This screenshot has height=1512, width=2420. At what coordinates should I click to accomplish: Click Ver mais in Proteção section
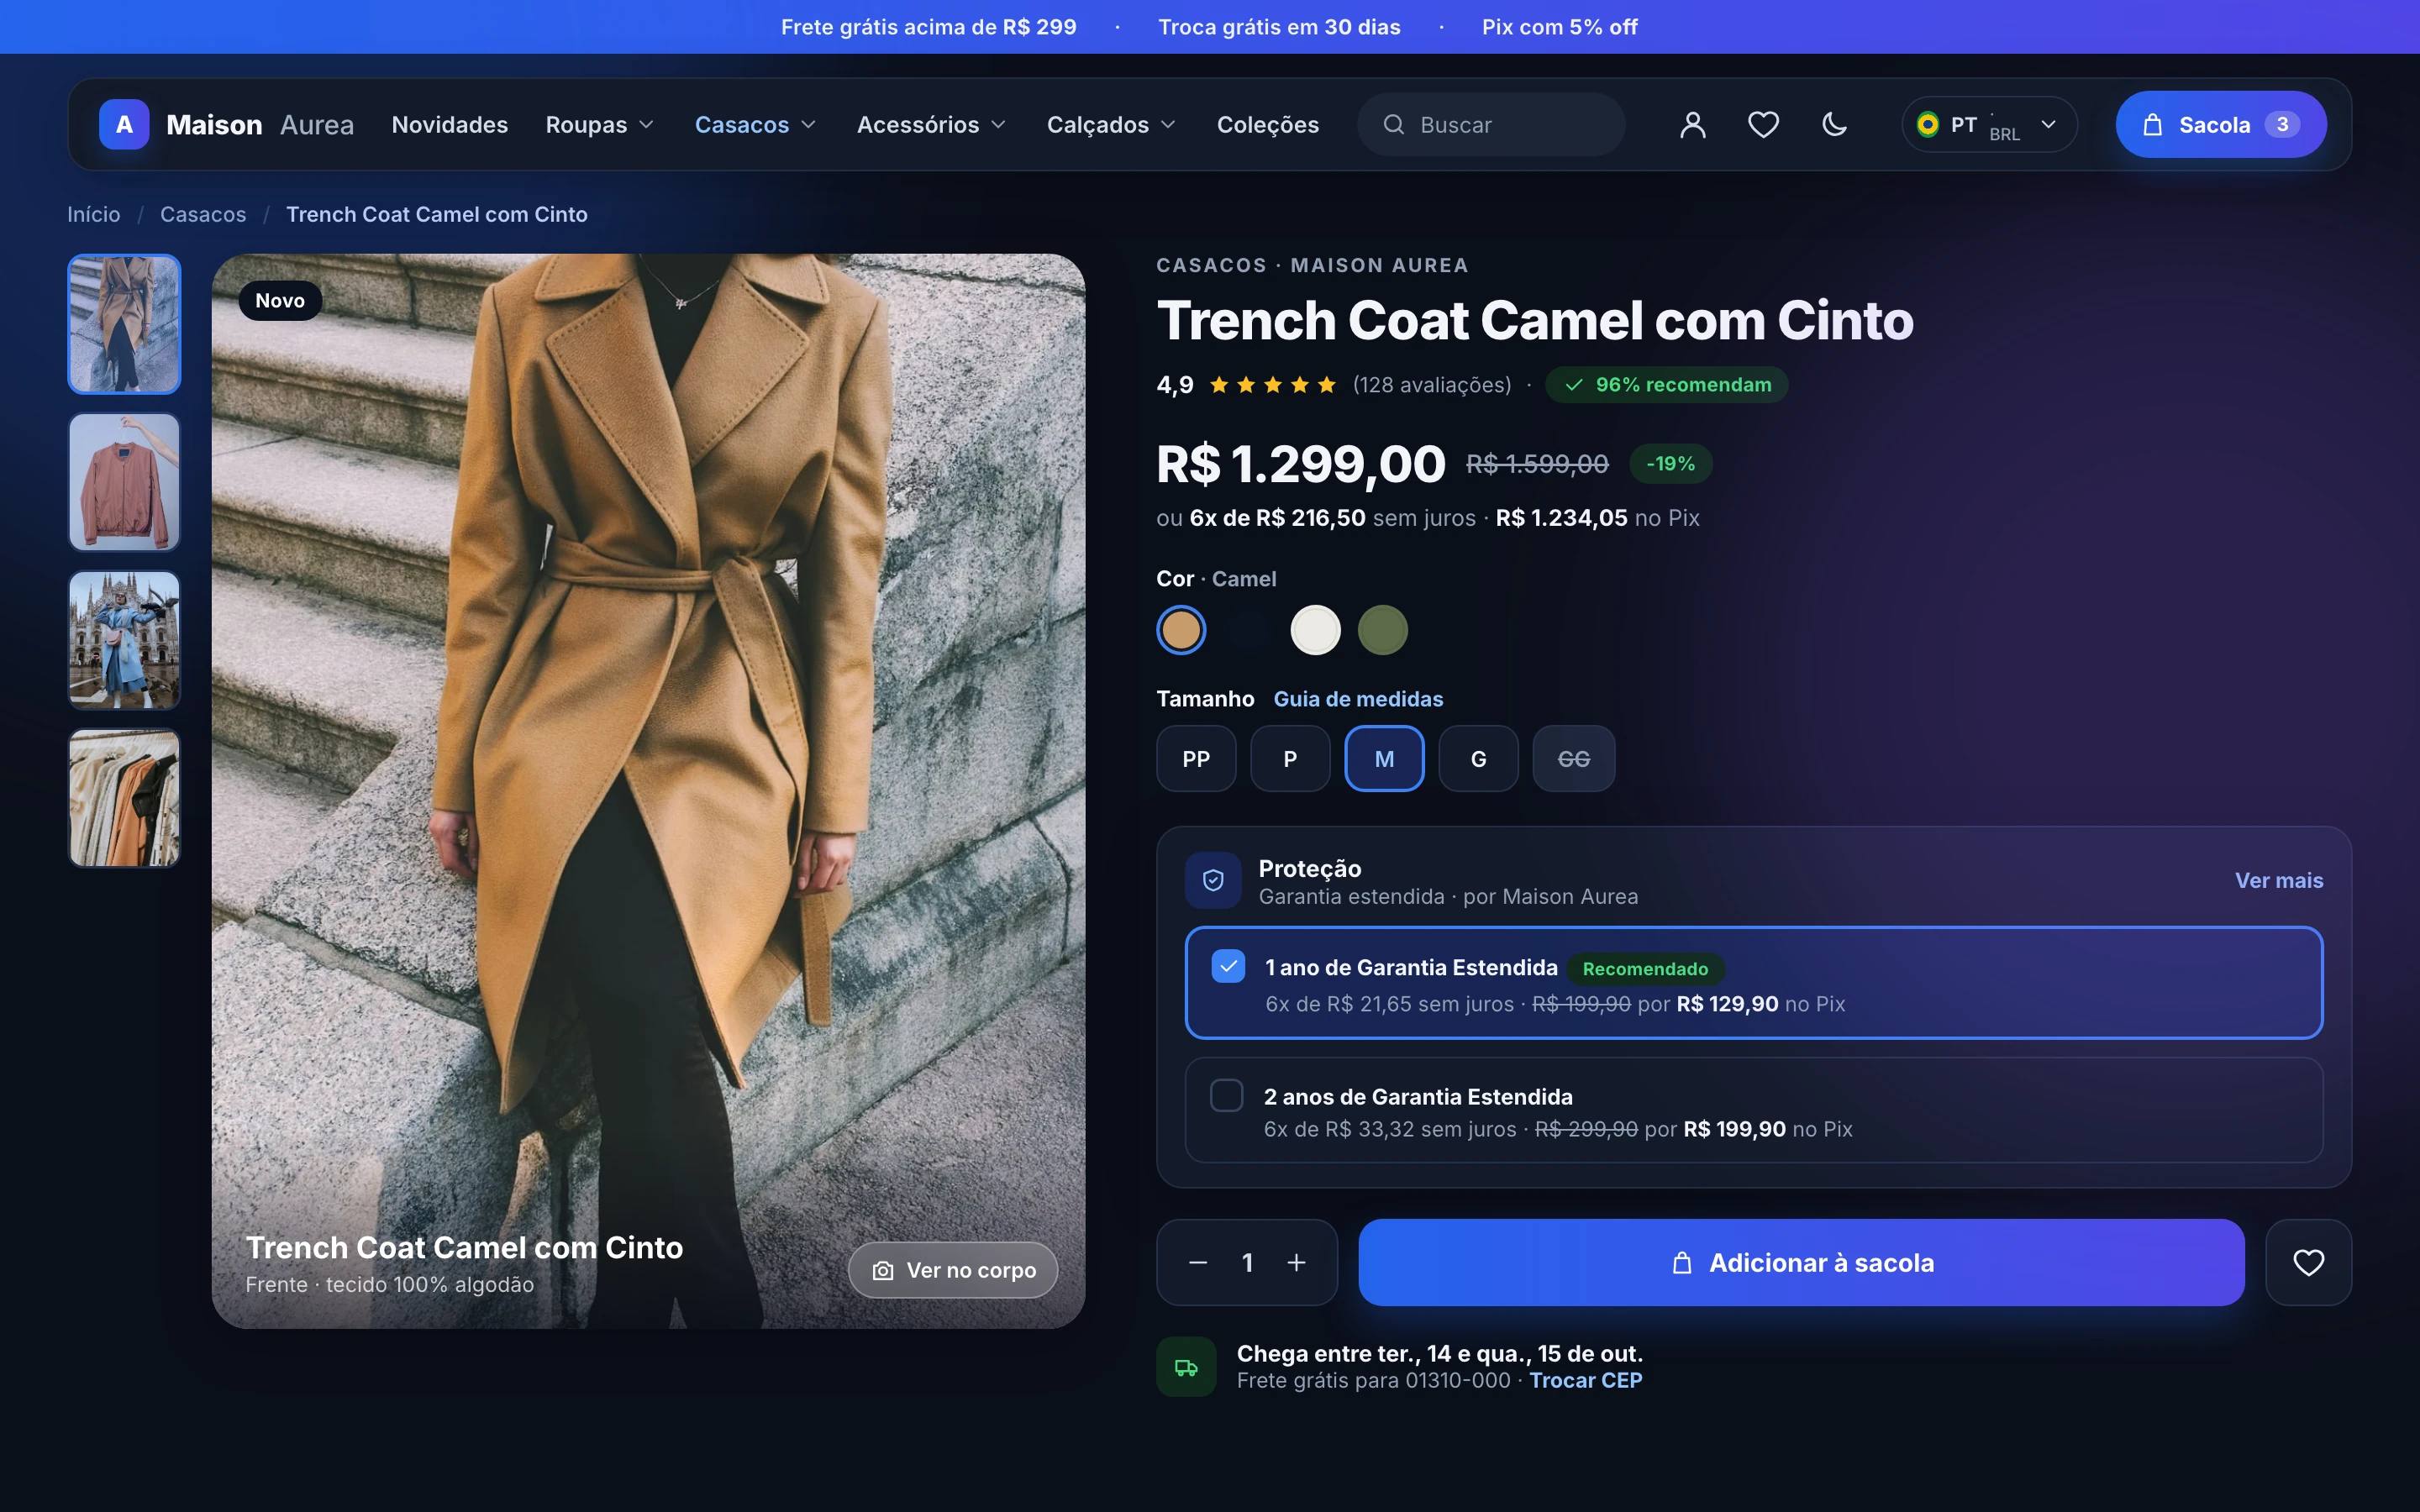(2279, 881)
